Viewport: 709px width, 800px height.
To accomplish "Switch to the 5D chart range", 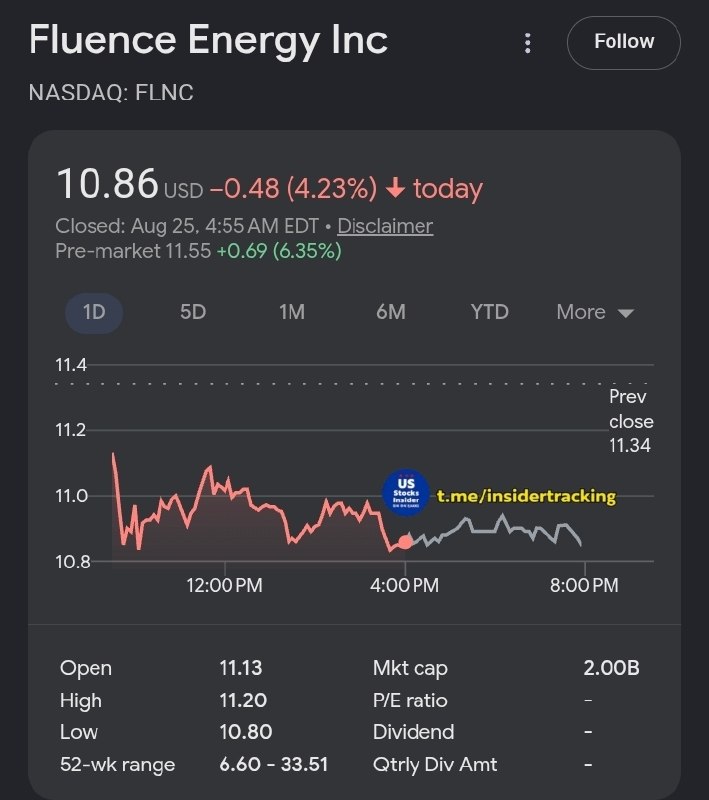I will point(193,312).
